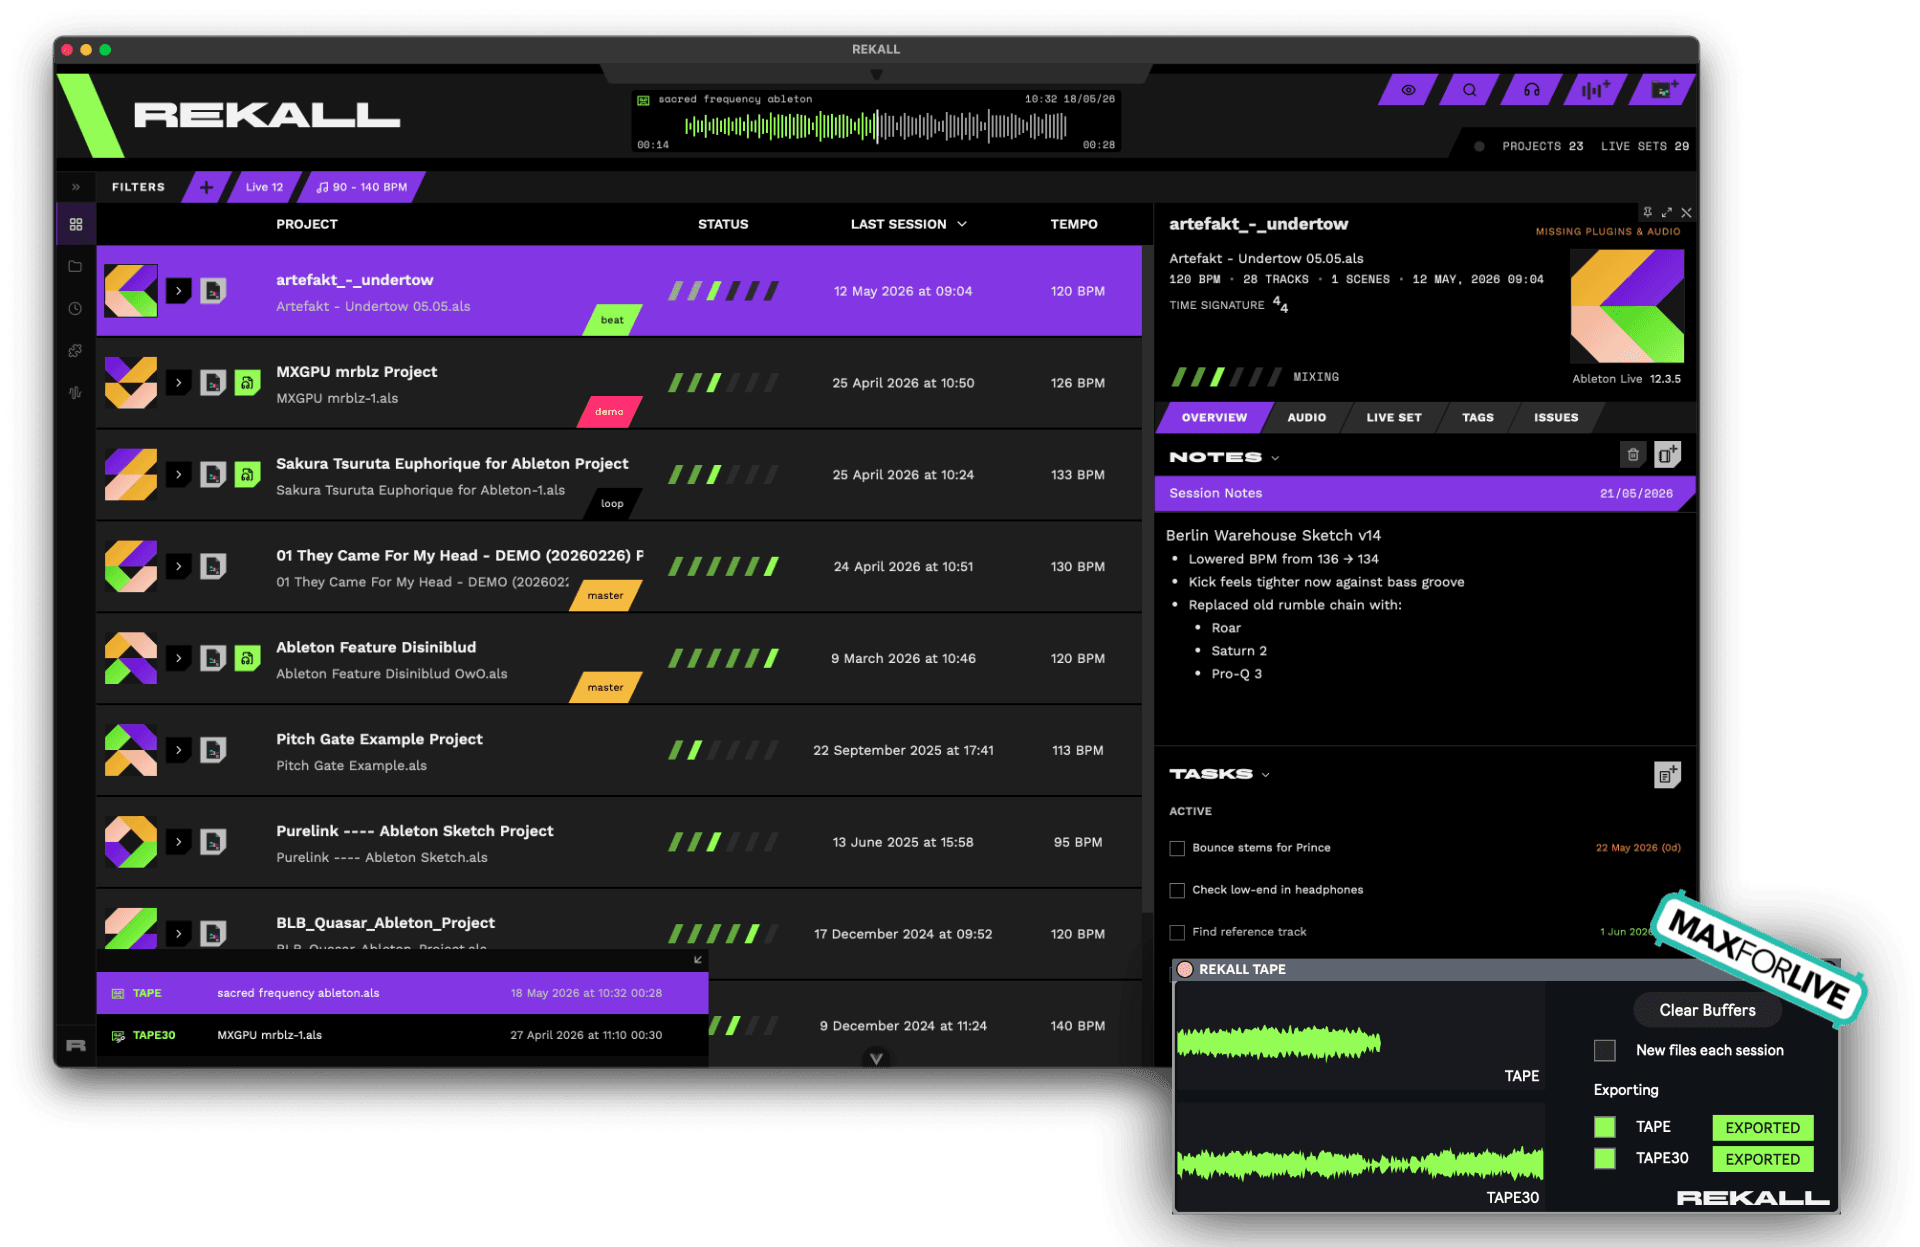Select the Session Notes entry
Viewport: 1920px width, 1247px height.
point(1424,493)
